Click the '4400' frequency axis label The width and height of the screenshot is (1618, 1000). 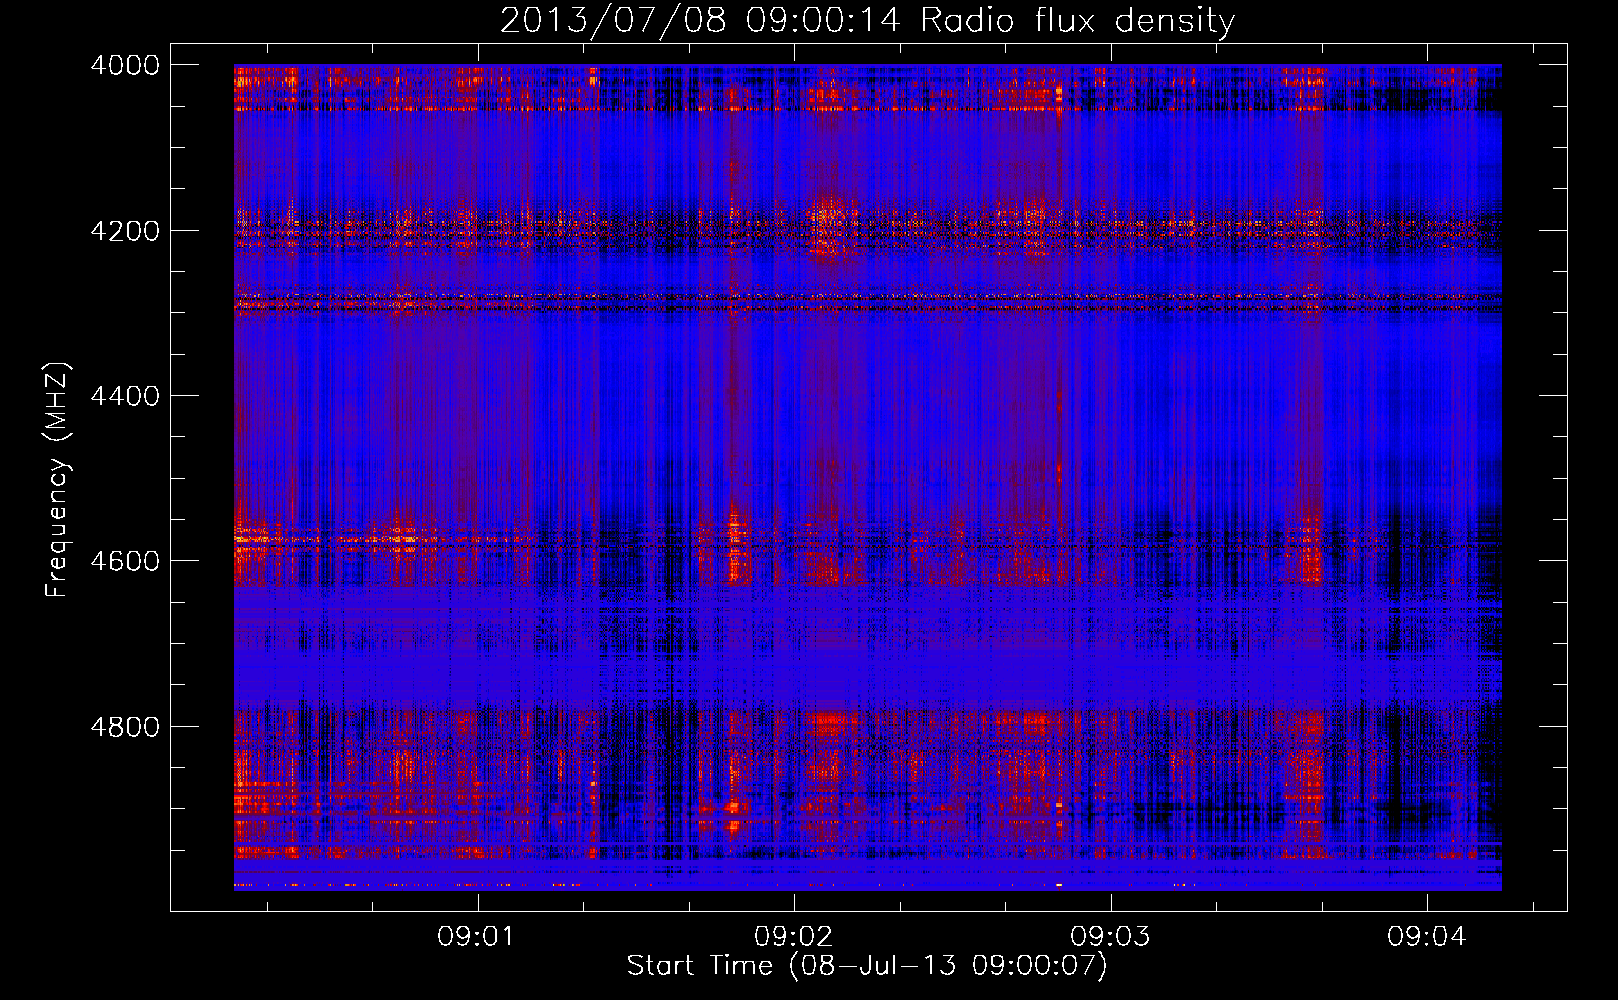point(125,396)
